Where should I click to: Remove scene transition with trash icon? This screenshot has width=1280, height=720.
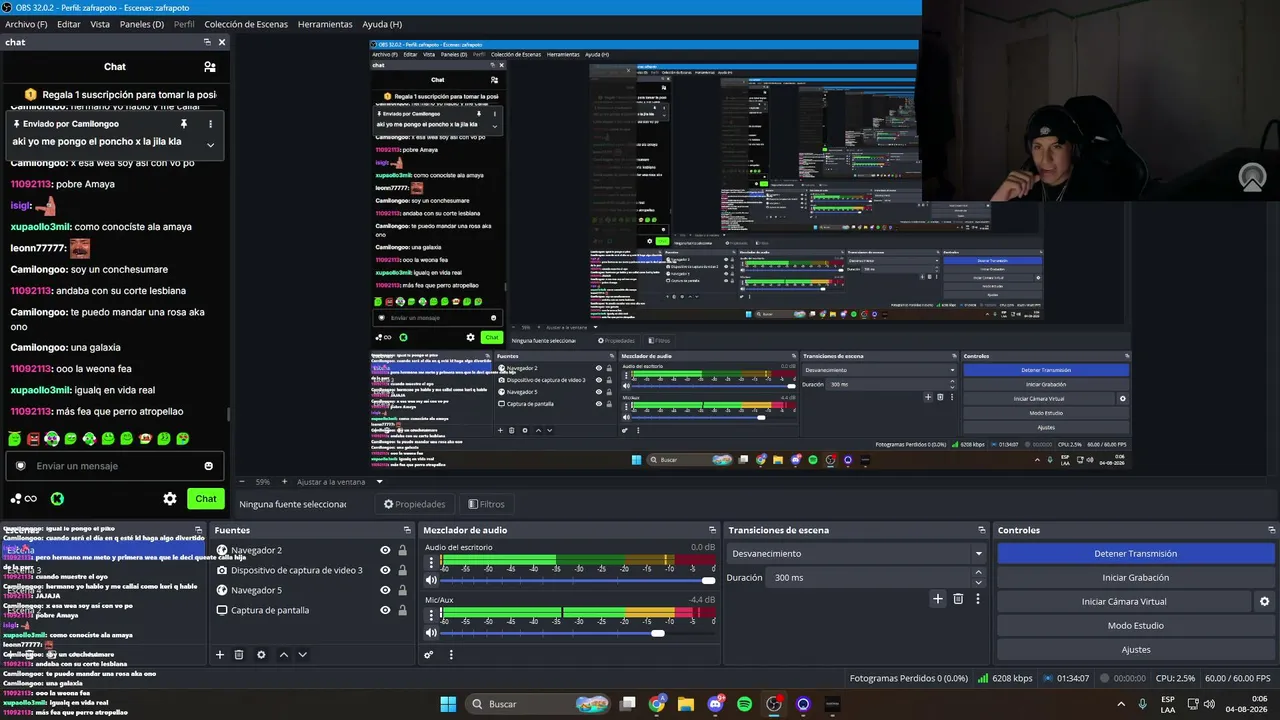coord(958,599)
